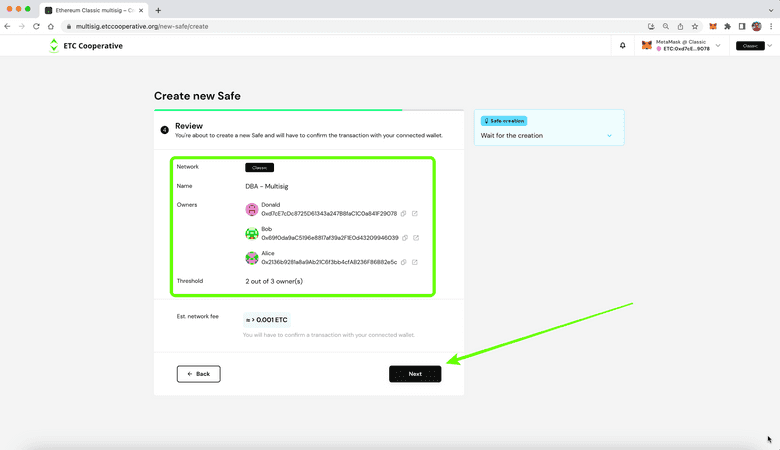Toggle the browser side panel
The height and width of the screenshot is (450, 780).
click(x=742, y=26)
